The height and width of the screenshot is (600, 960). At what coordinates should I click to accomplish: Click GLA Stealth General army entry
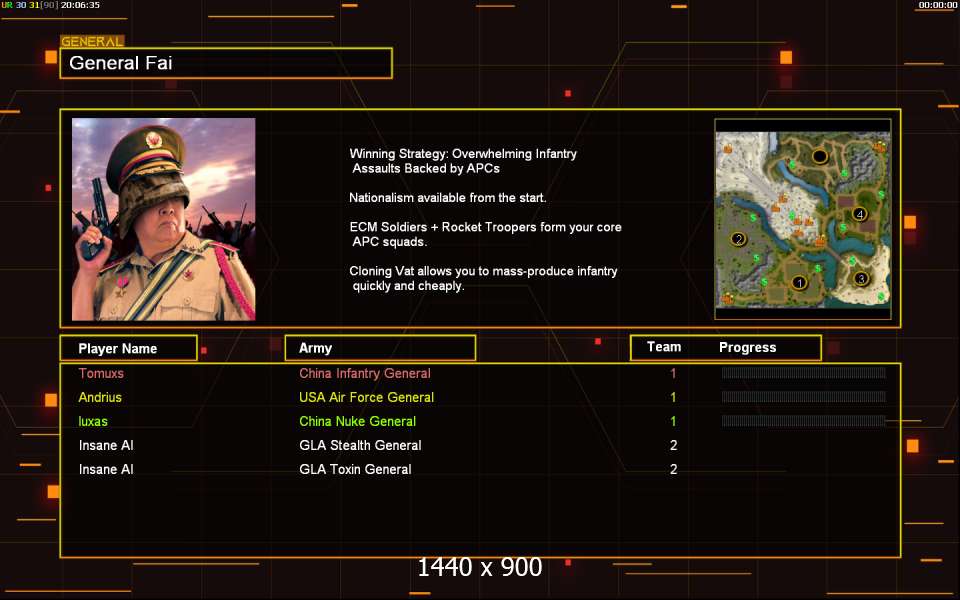(x=360, y=445)
